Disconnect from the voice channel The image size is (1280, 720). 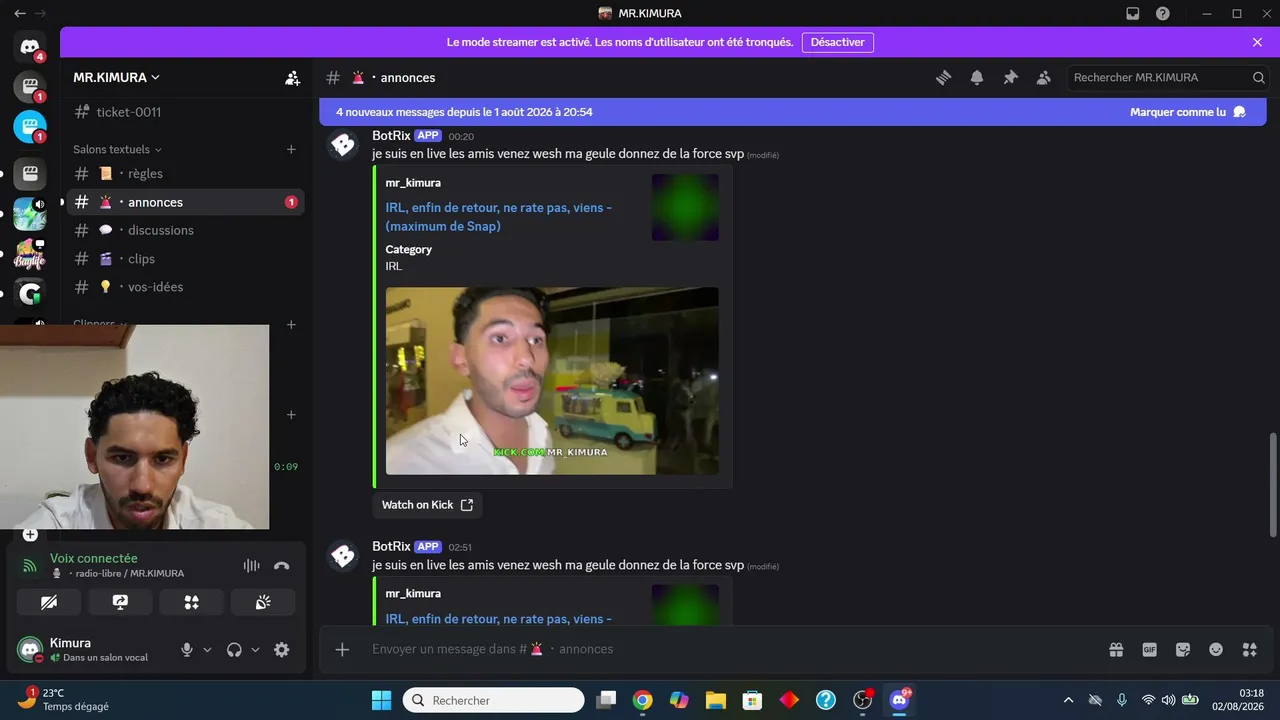pyautogui.click(x=282, y=565)
